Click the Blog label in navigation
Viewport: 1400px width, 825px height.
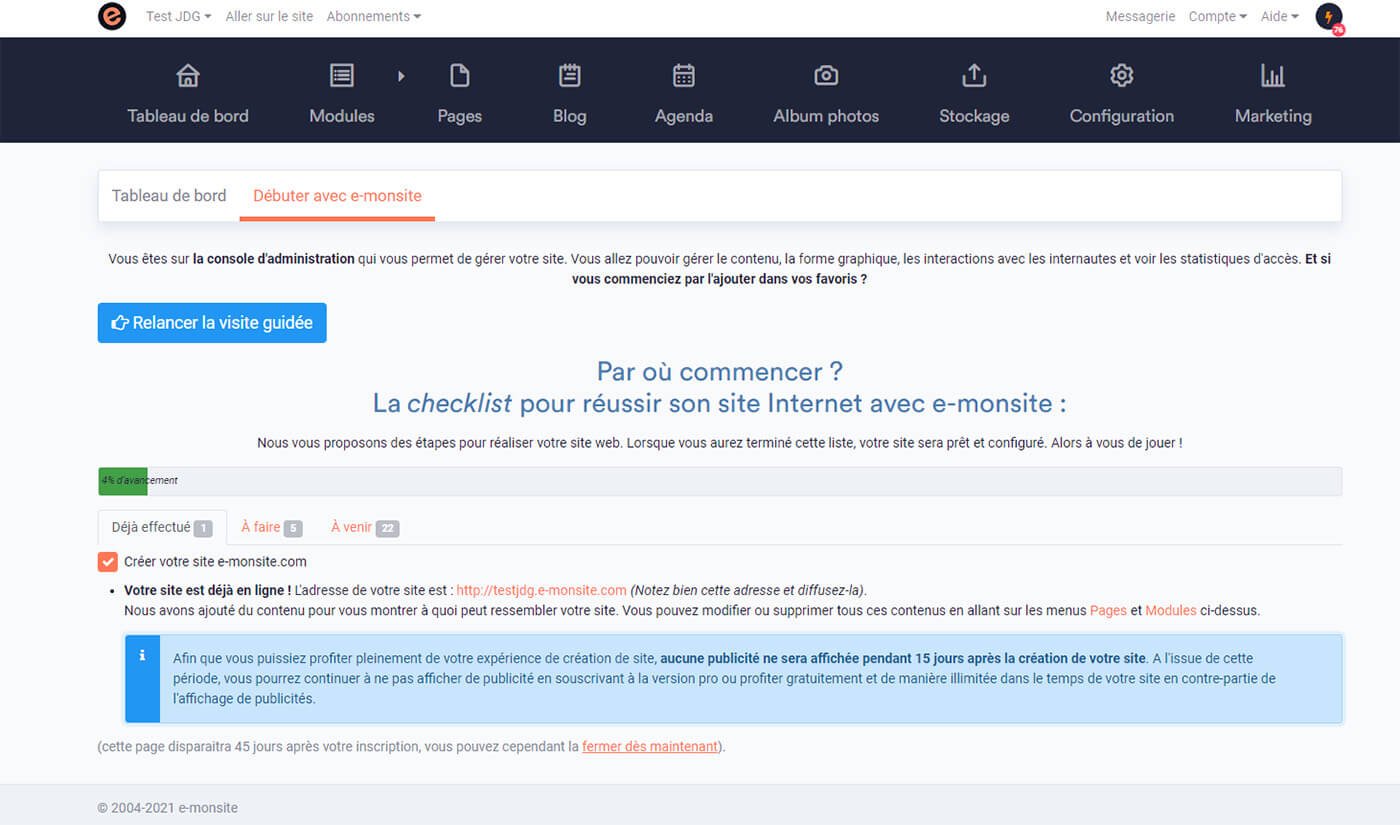[x=570, y=116]
